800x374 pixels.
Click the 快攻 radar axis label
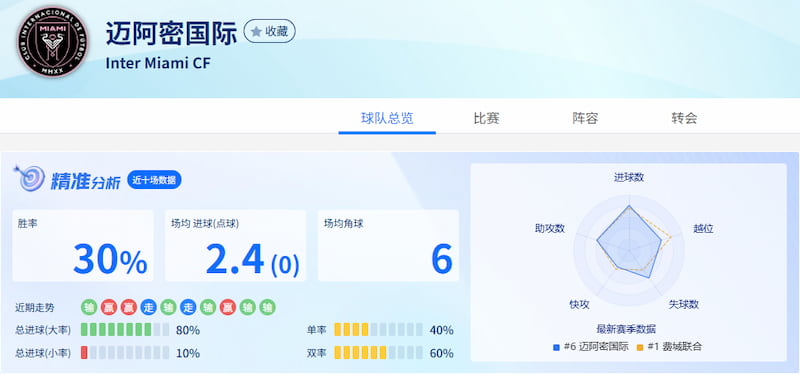pos(580,305)
